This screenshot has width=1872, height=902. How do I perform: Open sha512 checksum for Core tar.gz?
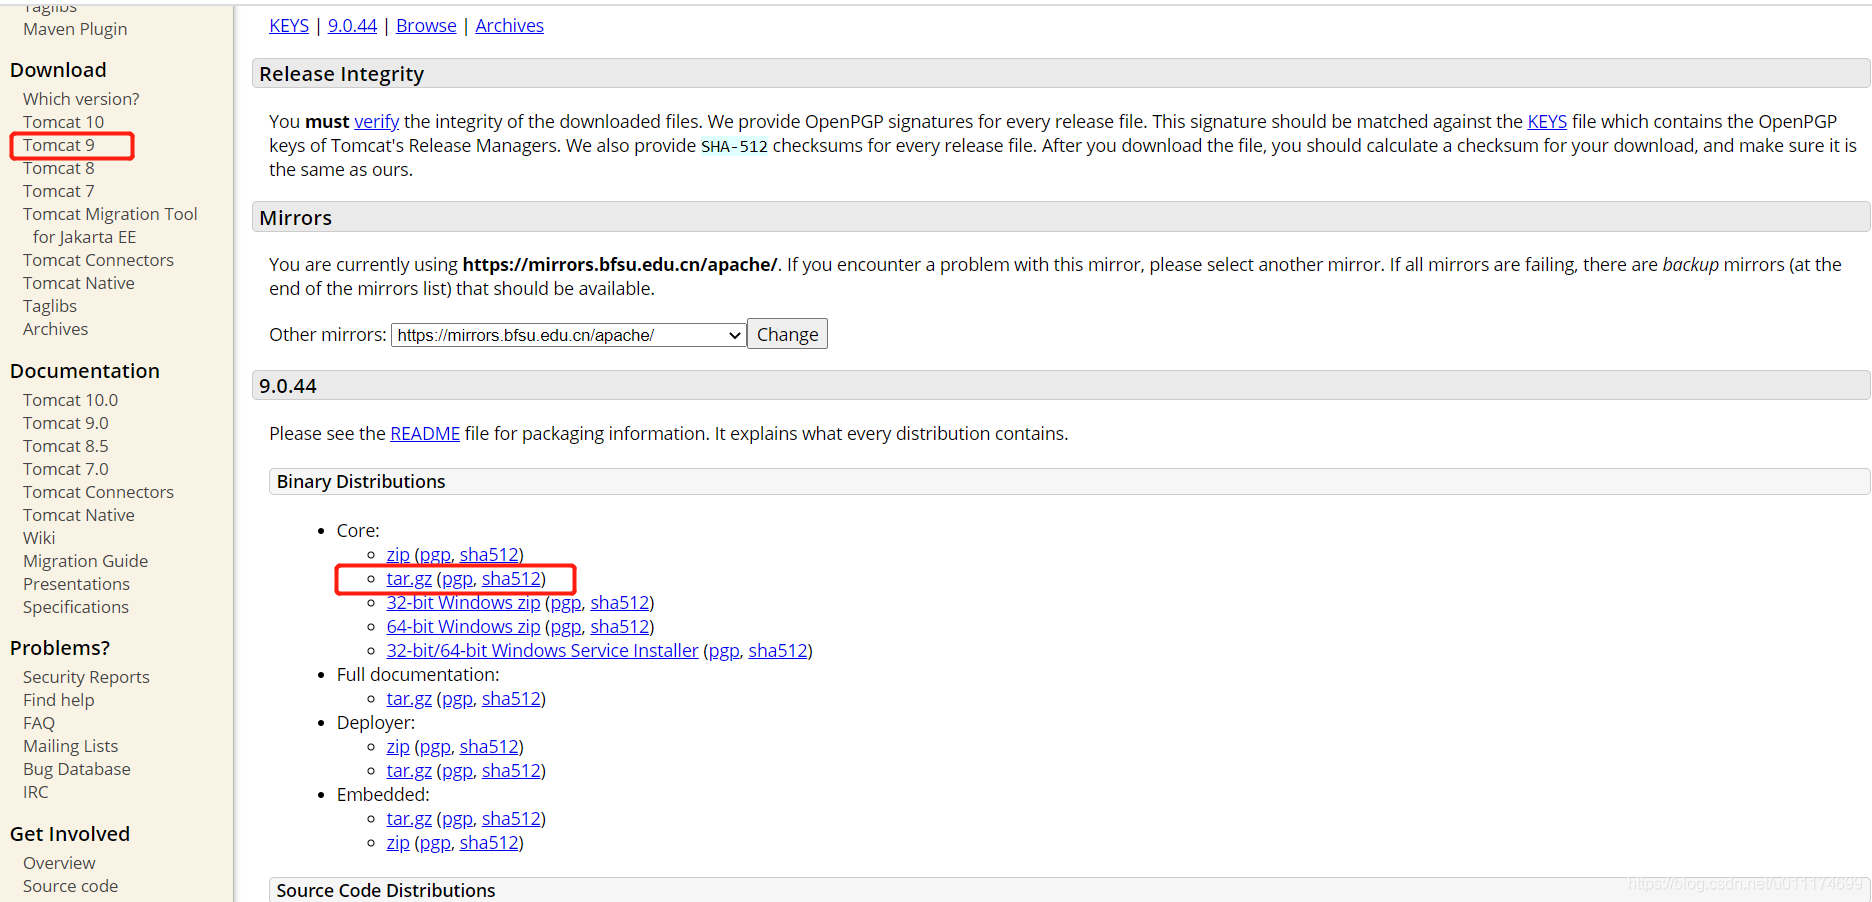coord(511,578)
